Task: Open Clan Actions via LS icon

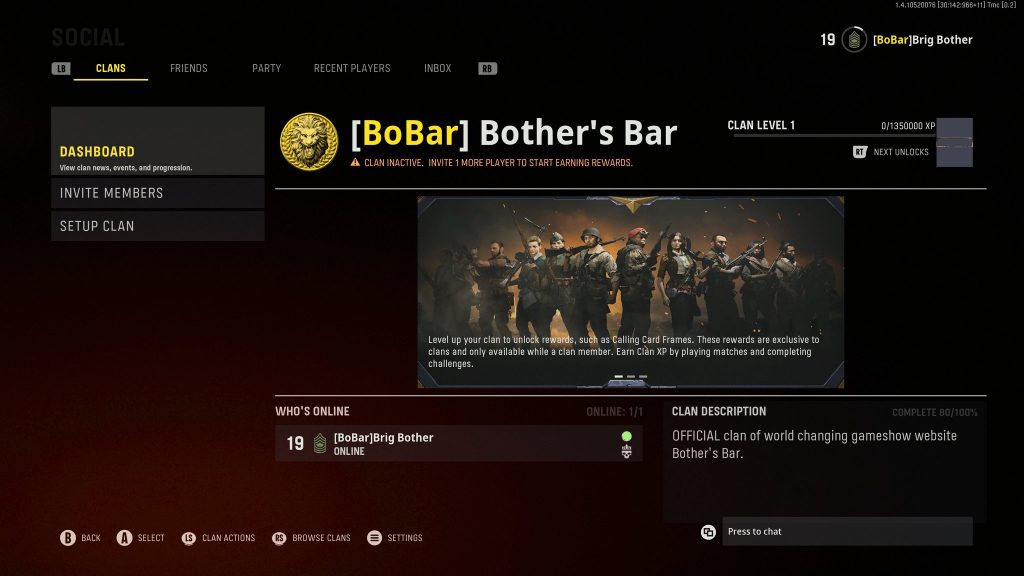Action: [189, 537]
